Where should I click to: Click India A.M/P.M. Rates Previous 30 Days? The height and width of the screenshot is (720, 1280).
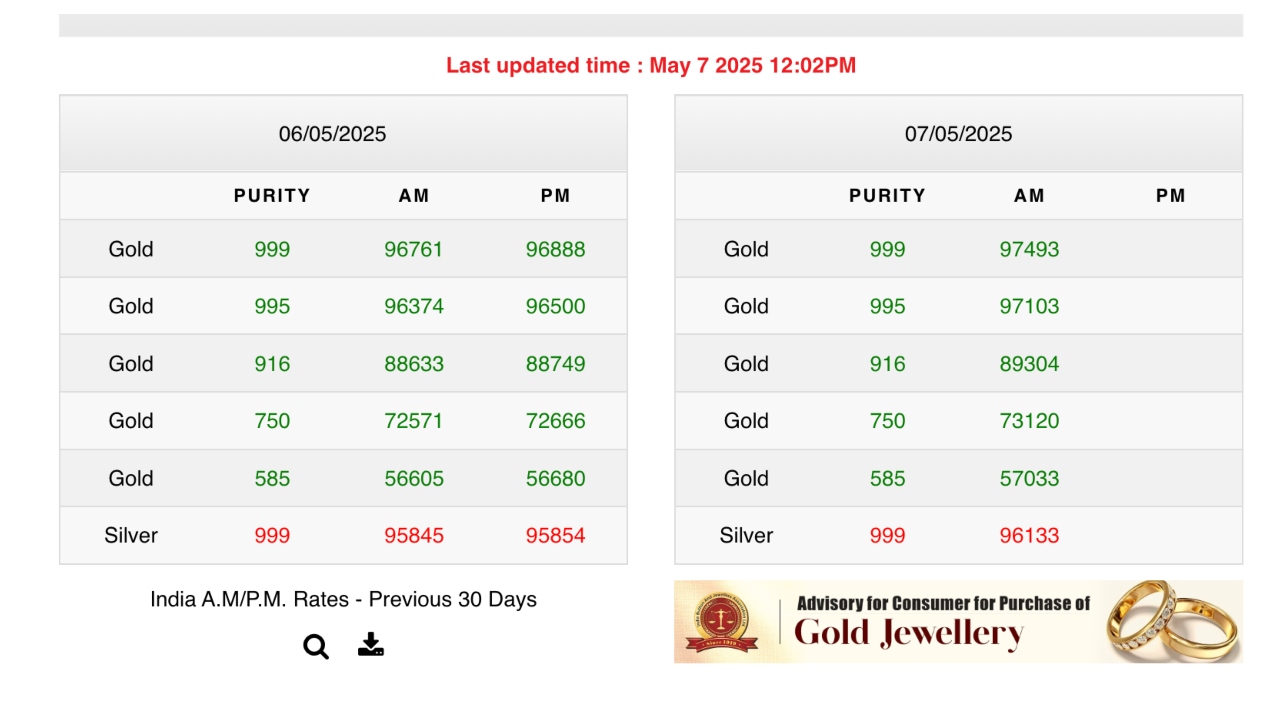[343, 599]
